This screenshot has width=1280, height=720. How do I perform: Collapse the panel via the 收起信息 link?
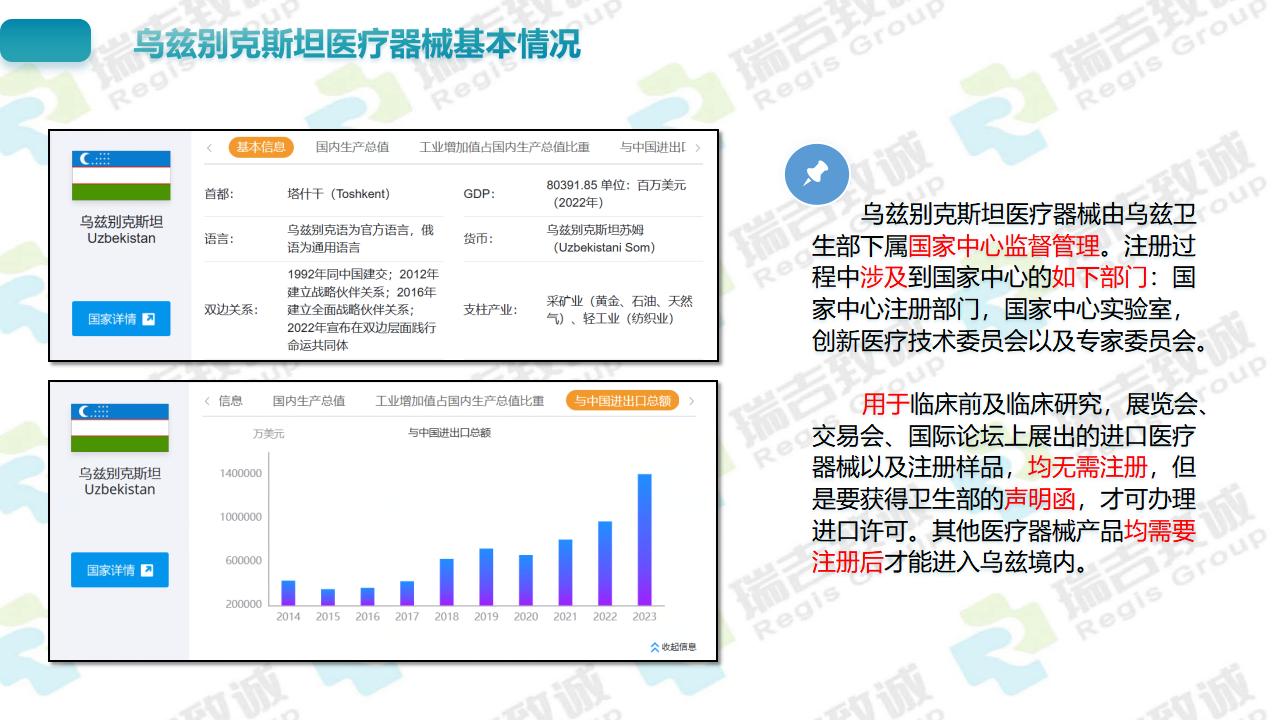tap(678, 647)
